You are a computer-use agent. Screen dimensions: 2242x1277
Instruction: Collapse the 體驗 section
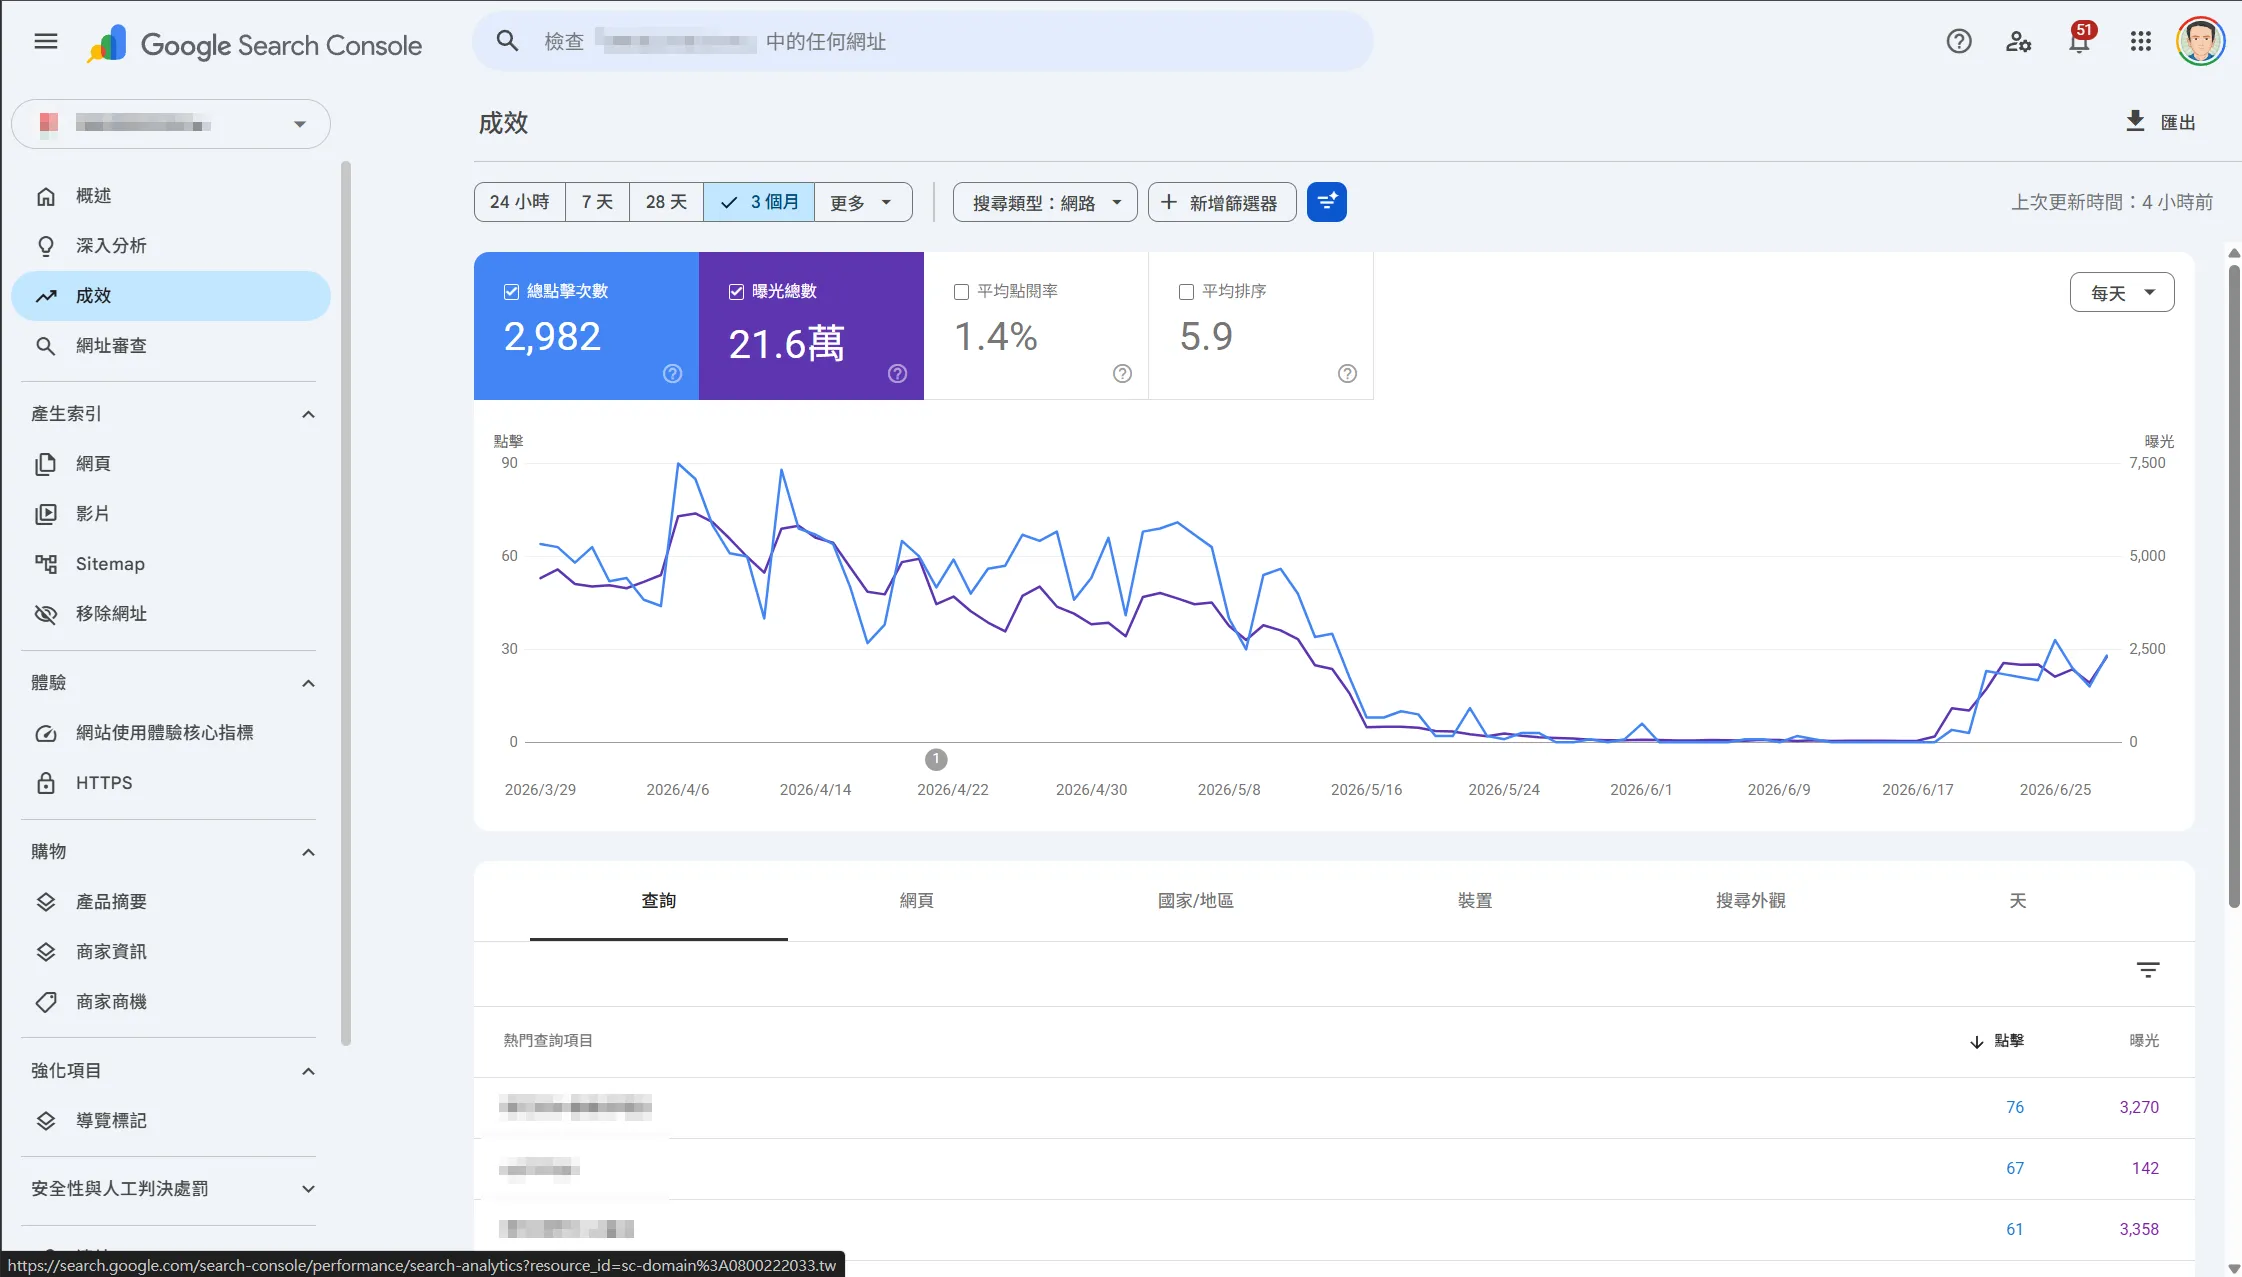(308, 684)
